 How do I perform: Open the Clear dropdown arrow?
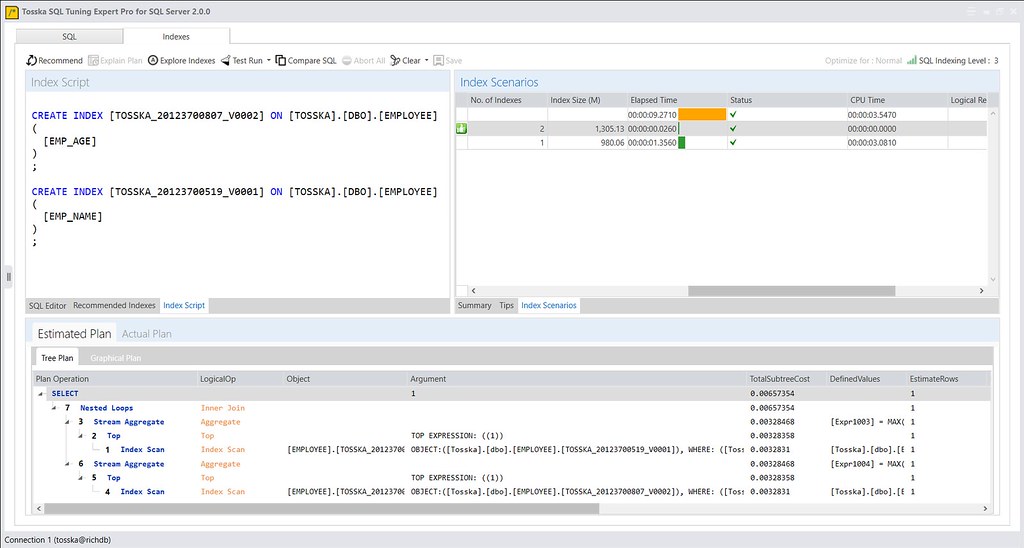pos(427,61)
